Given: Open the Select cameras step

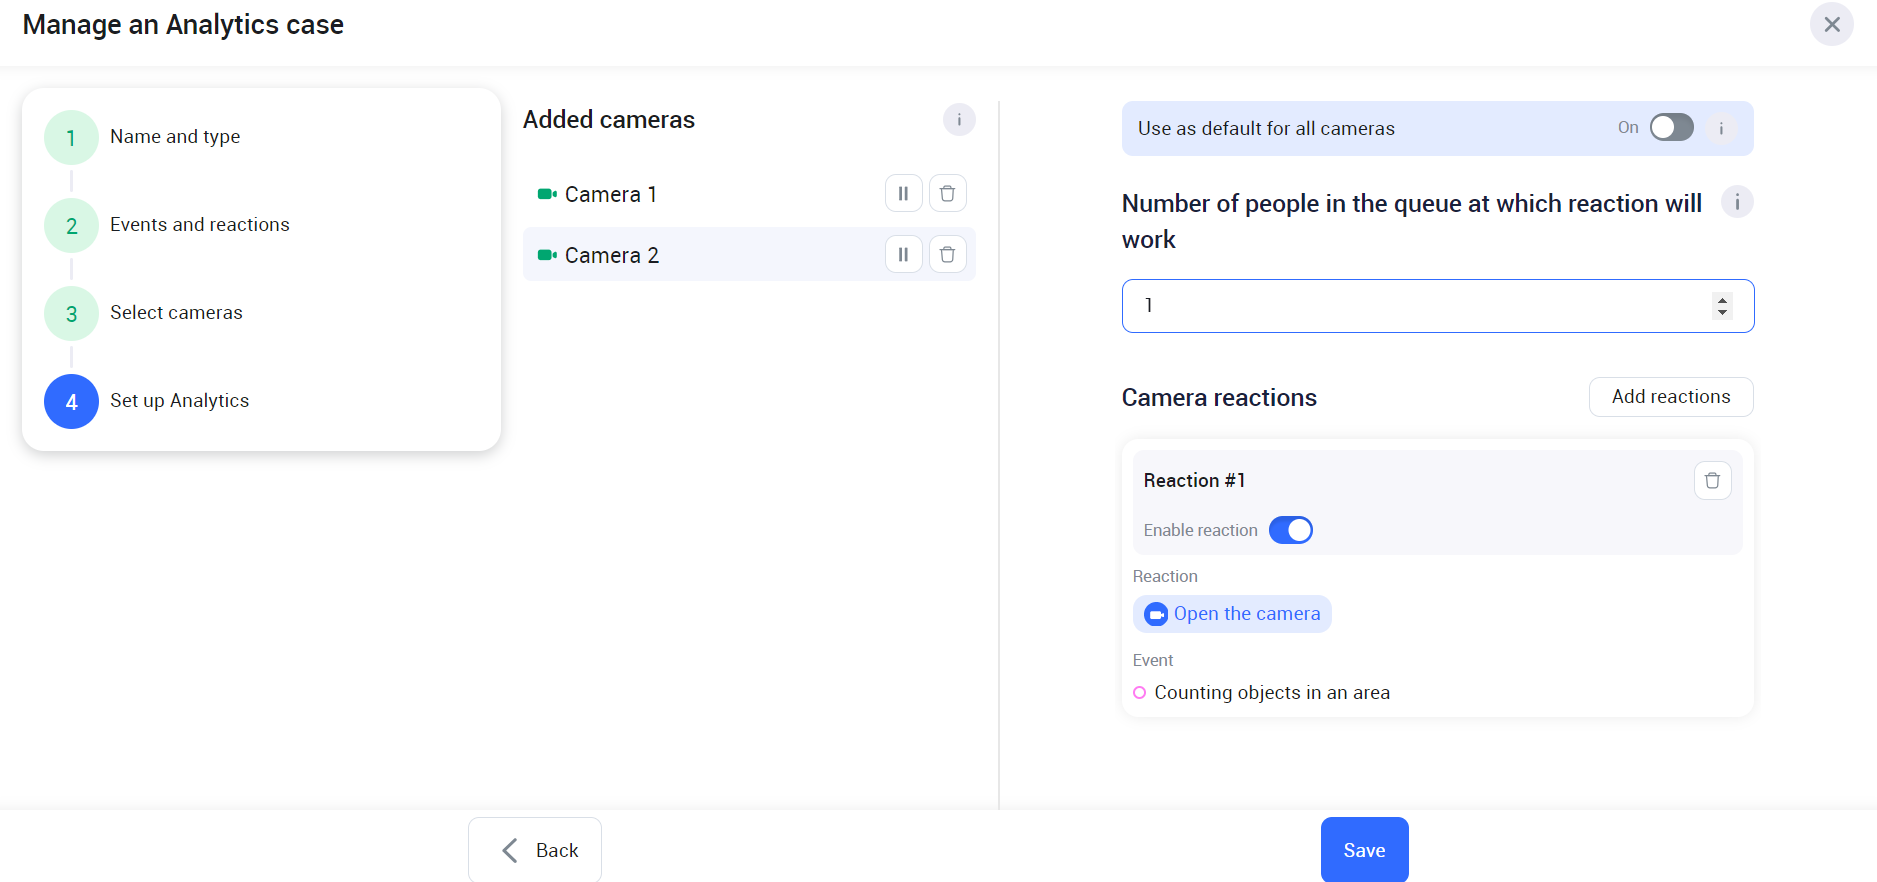Looking at the screenshot, I should [x=176, y=313].
